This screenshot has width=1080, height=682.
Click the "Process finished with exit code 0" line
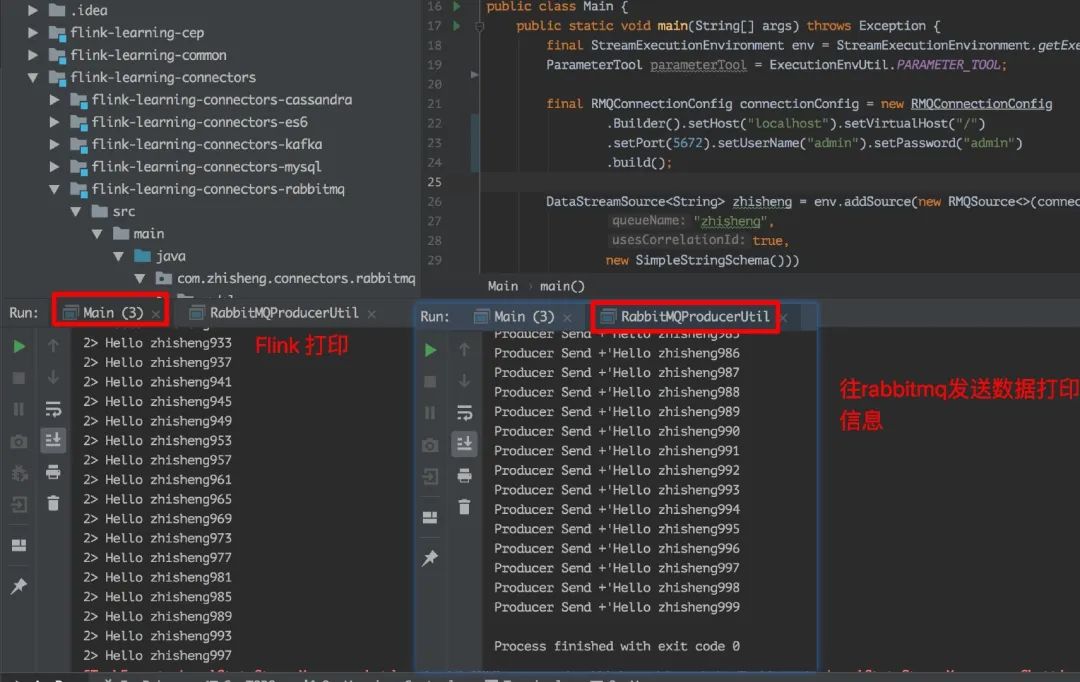coord(616,646)
